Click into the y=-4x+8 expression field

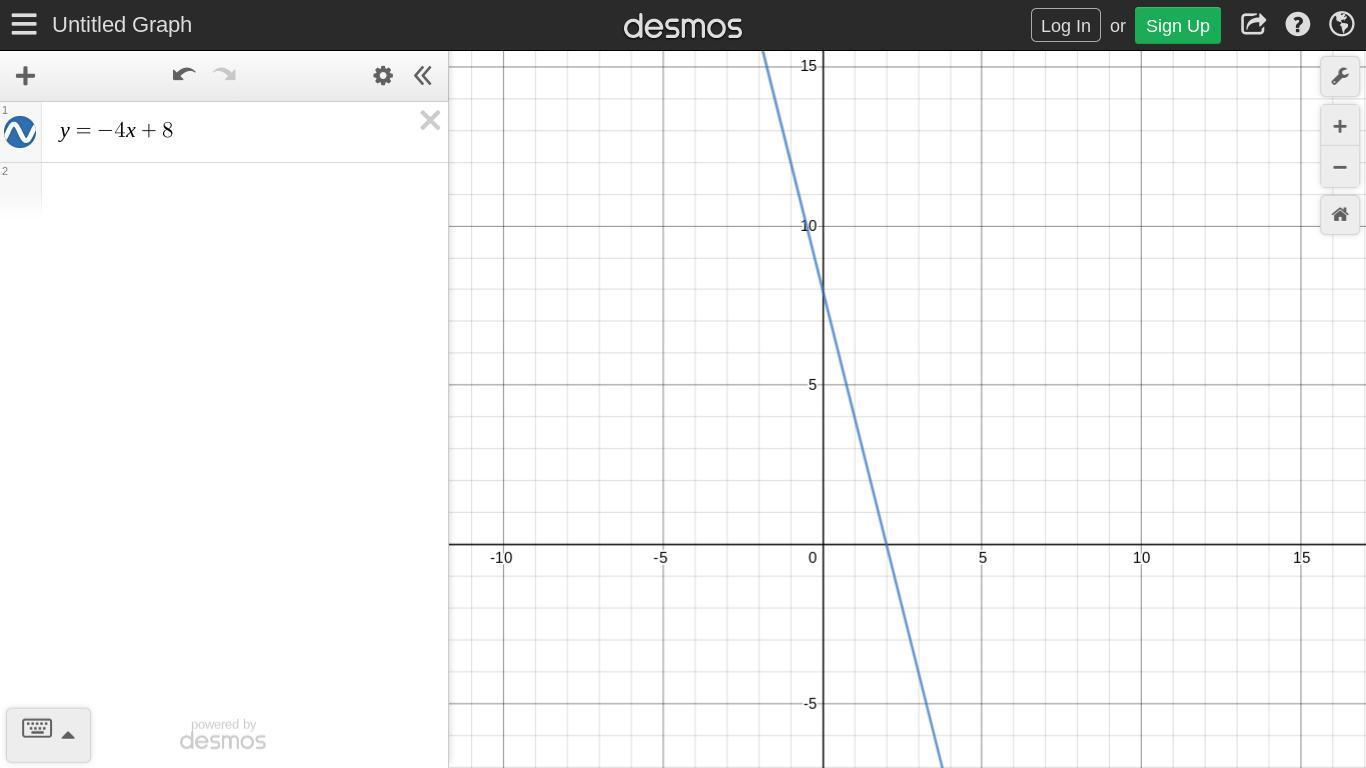[230, 131]
